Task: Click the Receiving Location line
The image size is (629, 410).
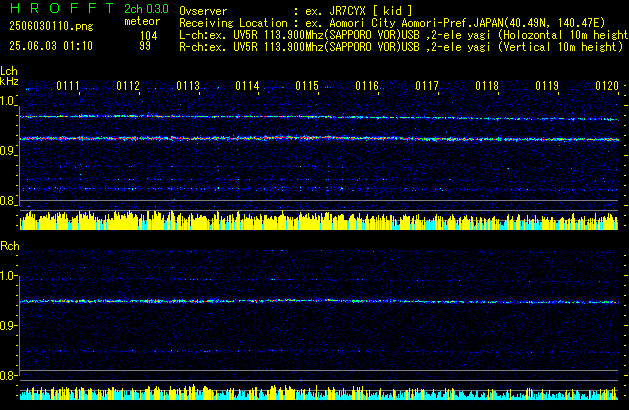Action: point(392,23)
